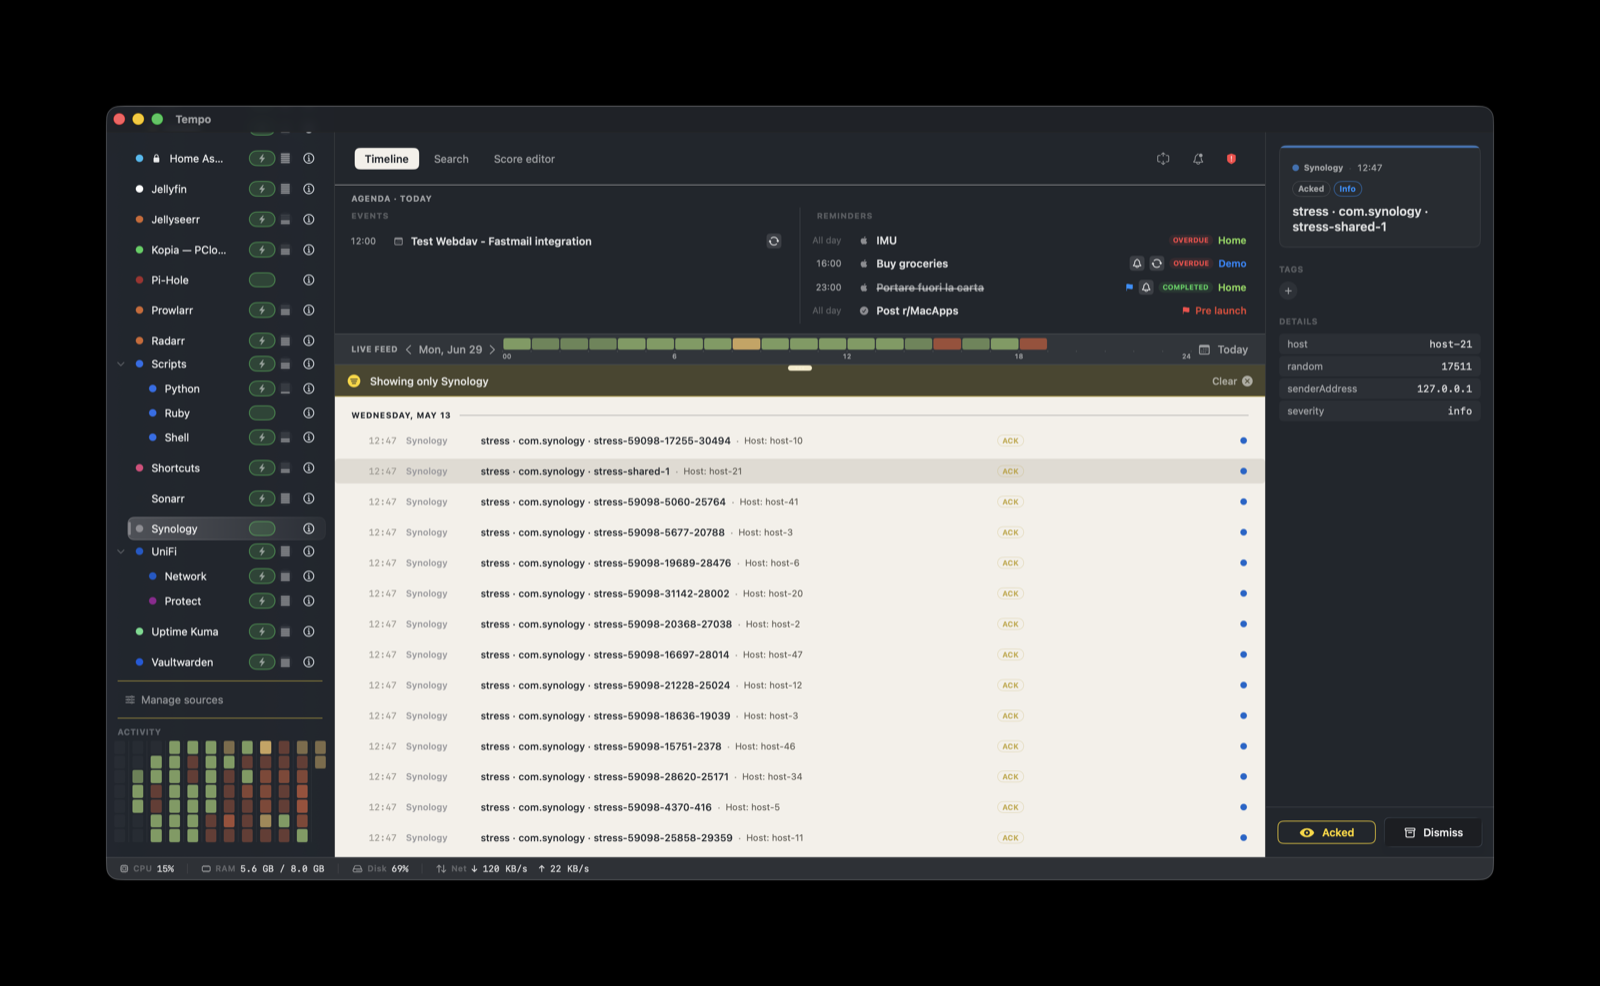The image size is (1600, 986).
Task: Click the ACK badge on the stress-59098-5060-25764 row
Action: pos(1010,502)
